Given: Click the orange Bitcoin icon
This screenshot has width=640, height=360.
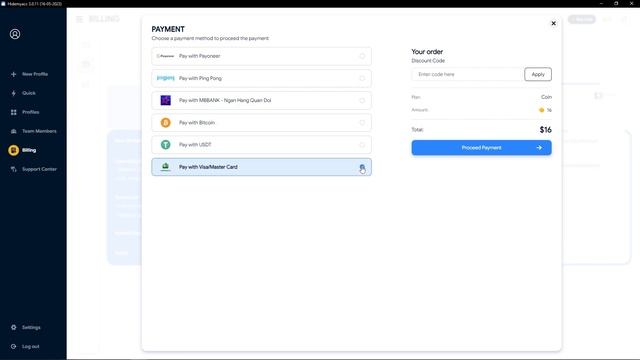Looking at the screenshot, I should (x=165, y=122).
